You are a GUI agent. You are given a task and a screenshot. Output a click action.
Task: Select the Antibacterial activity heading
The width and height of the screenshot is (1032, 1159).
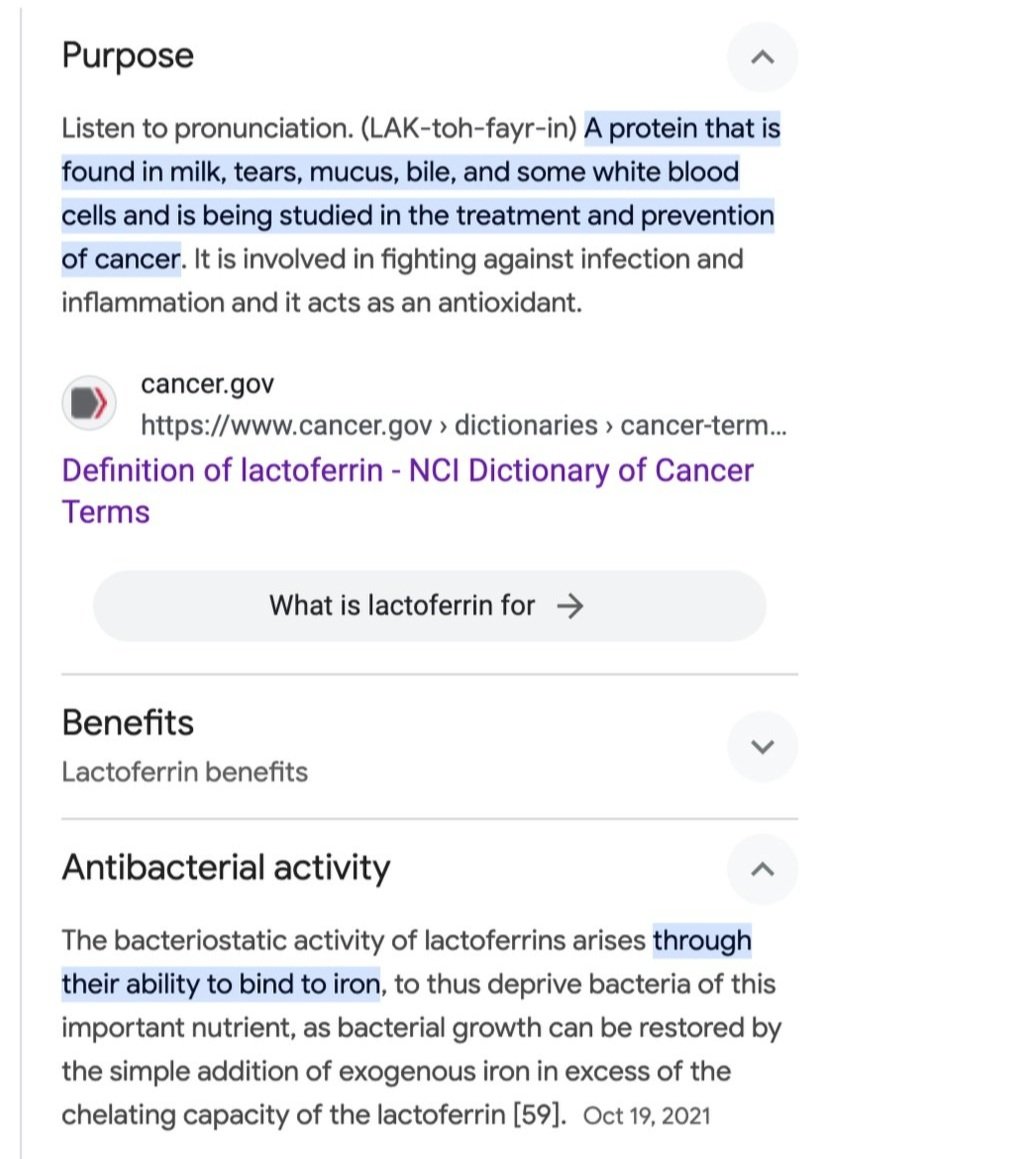226,868
